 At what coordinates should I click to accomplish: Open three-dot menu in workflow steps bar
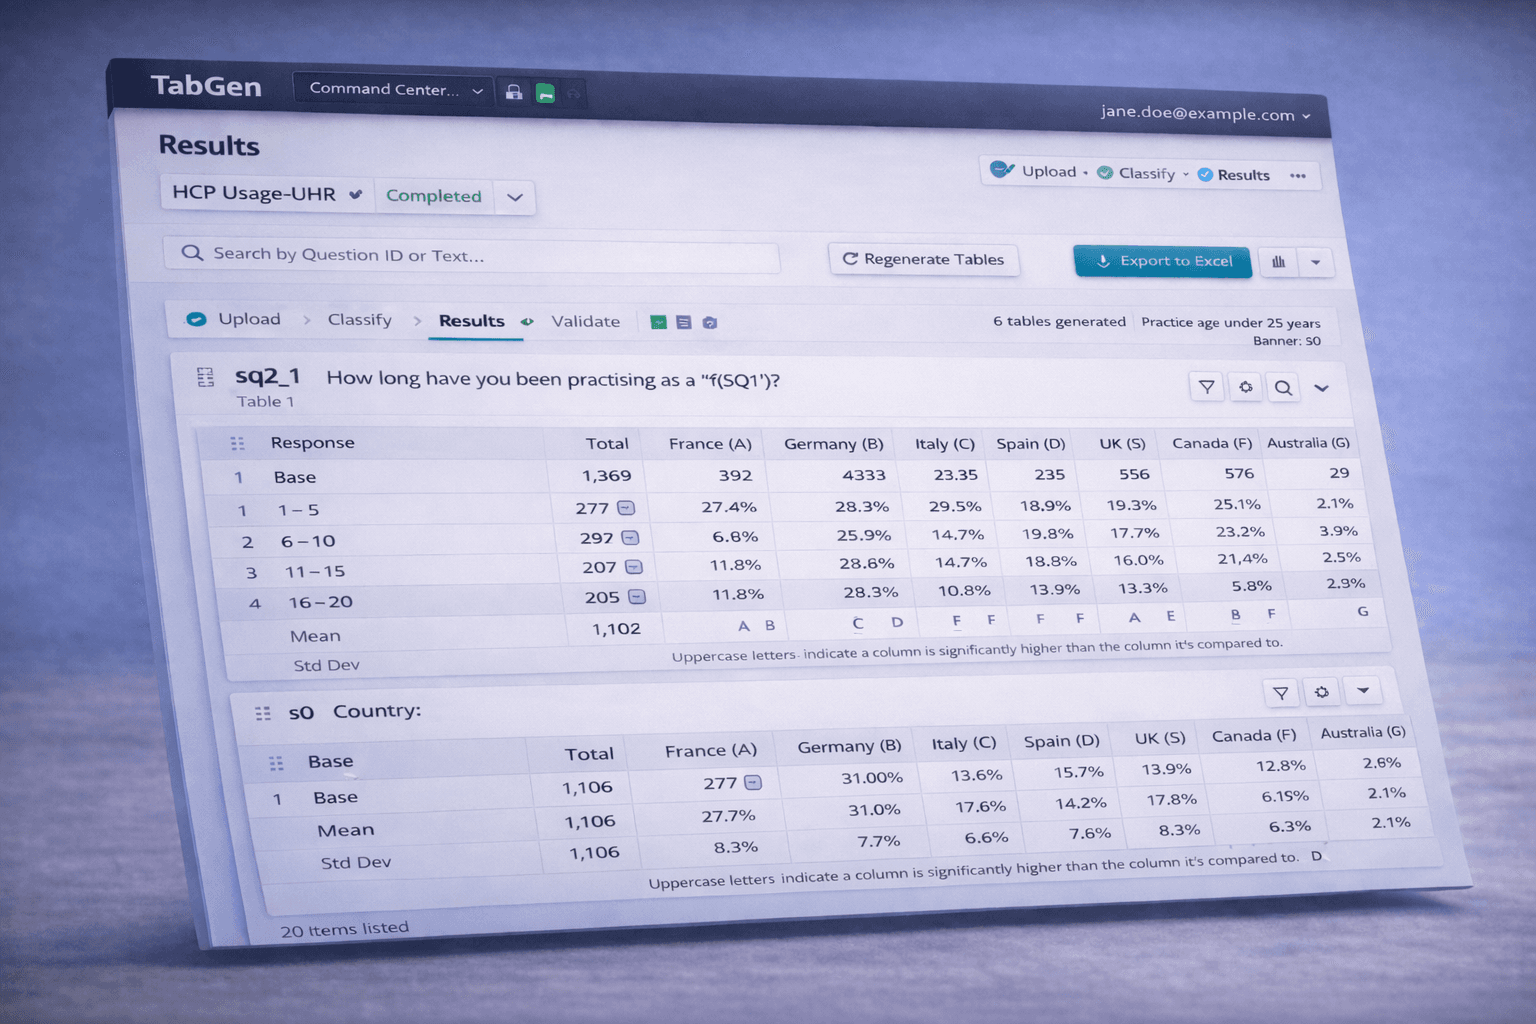pos(1298,176)
